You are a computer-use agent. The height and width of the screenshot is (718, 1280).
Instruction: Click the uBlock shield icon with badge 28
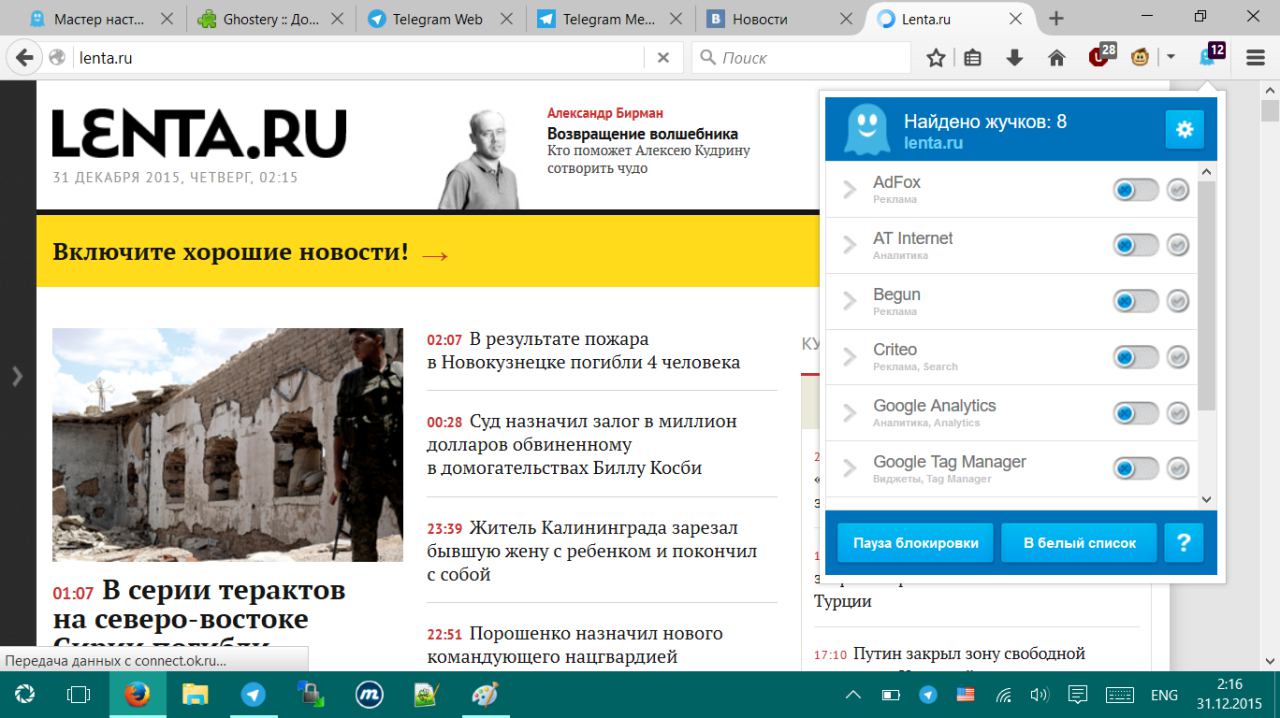(1101, 56)
